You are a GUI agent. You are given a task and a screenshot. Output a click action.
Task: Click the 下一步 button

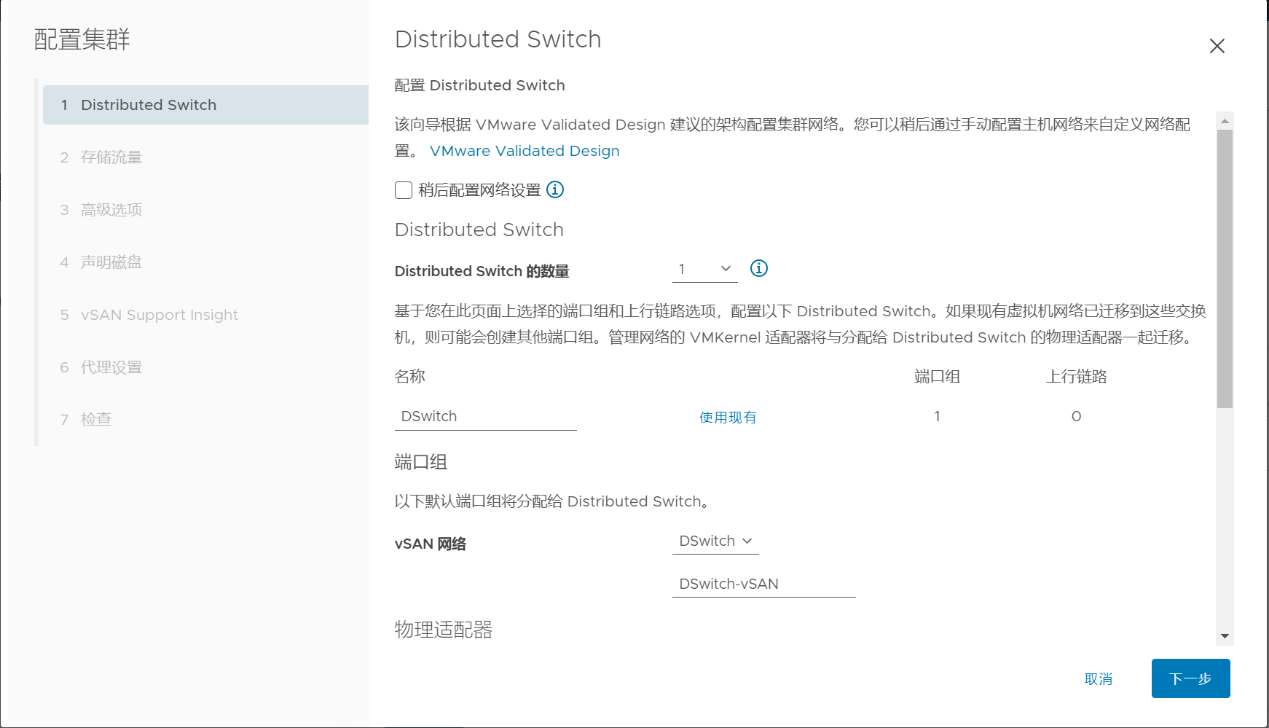(x=1191, y=678)
